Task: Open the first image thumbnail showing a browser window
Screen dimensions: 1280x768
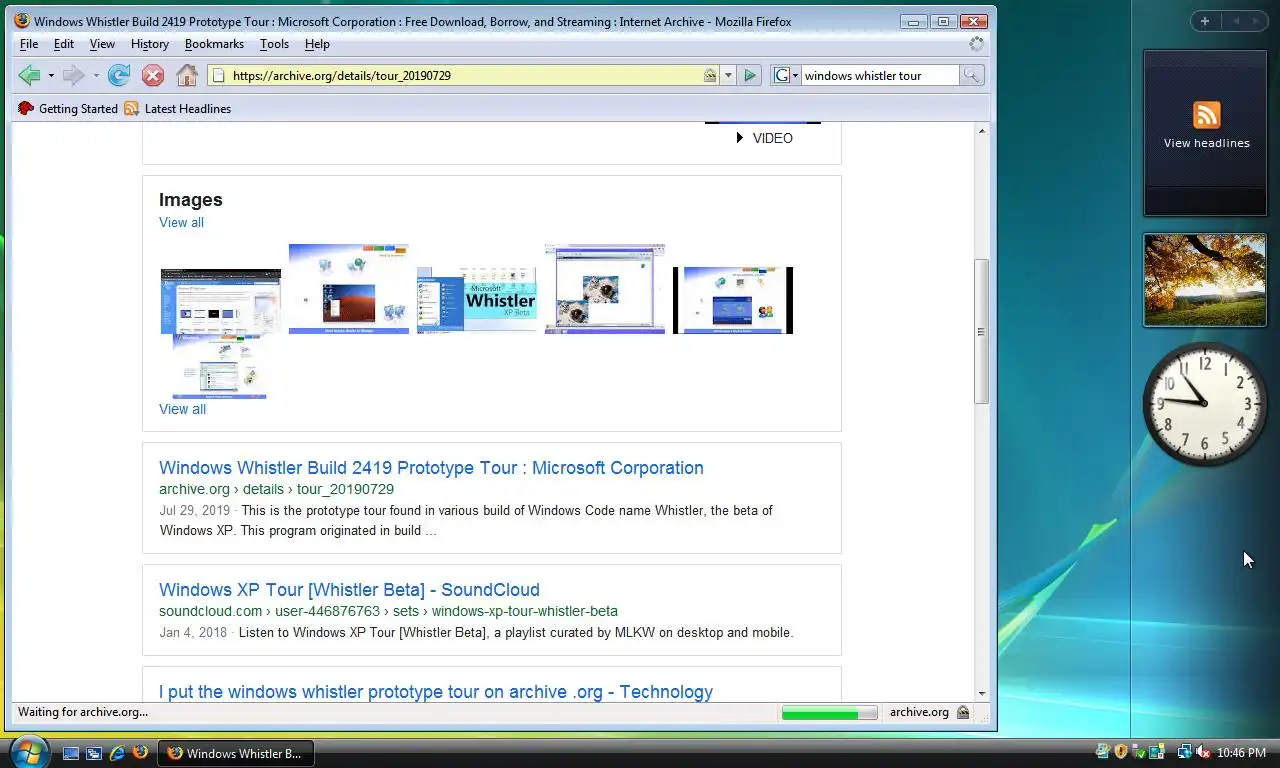Action: pos(221,301)
